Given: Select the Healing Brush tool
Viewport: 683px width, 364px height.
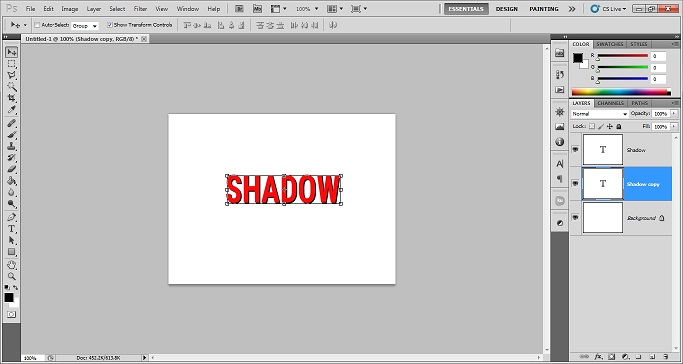Looking at the screenshot, I should pos(11,124).
